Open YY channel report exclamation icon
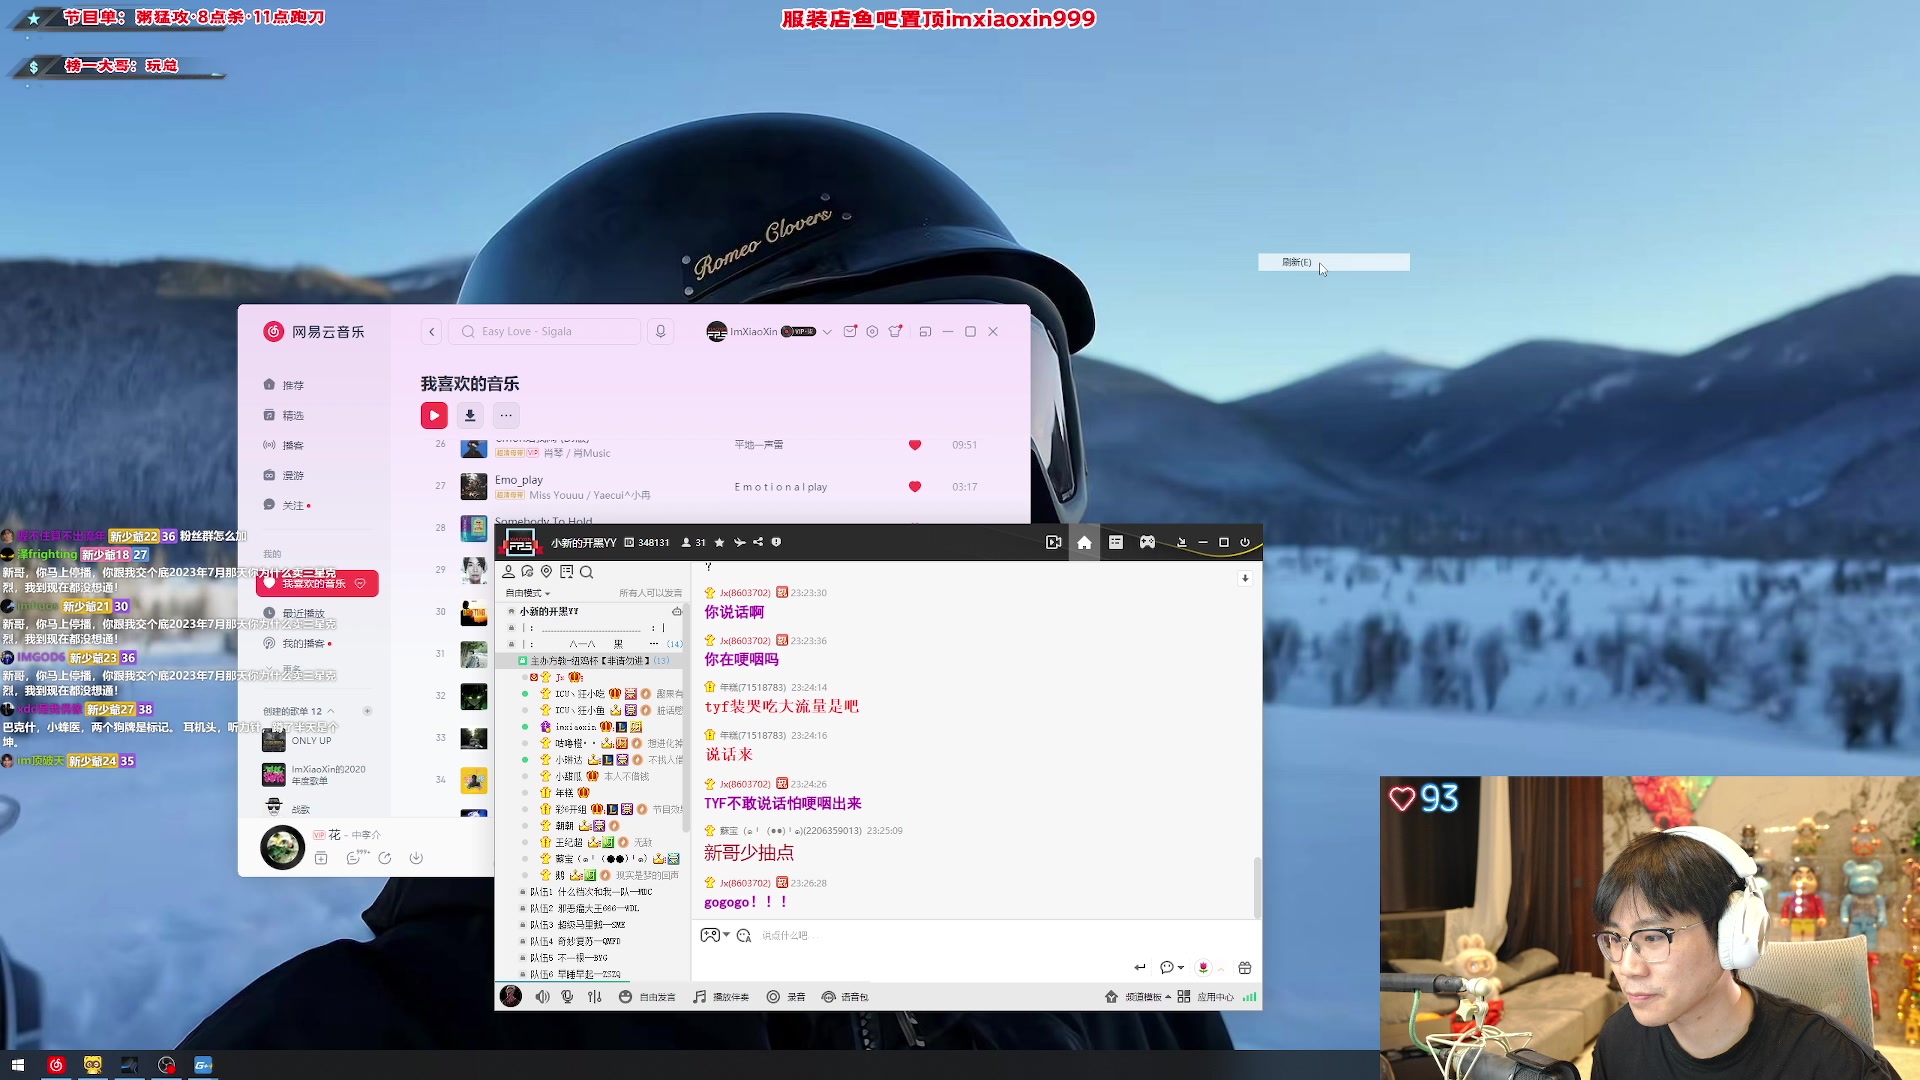Viewport: 1920px width, 1080px height. point(776,542)
